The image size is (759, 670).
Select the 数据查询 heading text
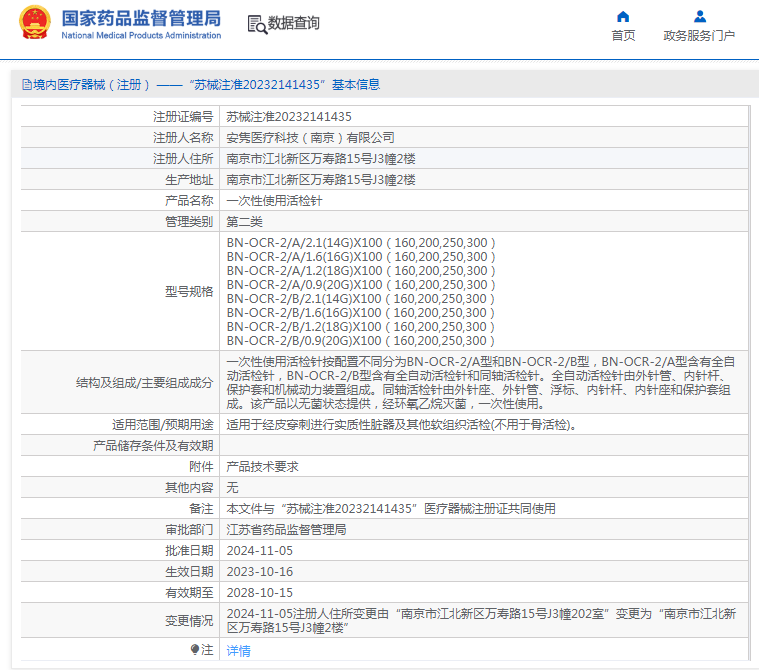294,23
